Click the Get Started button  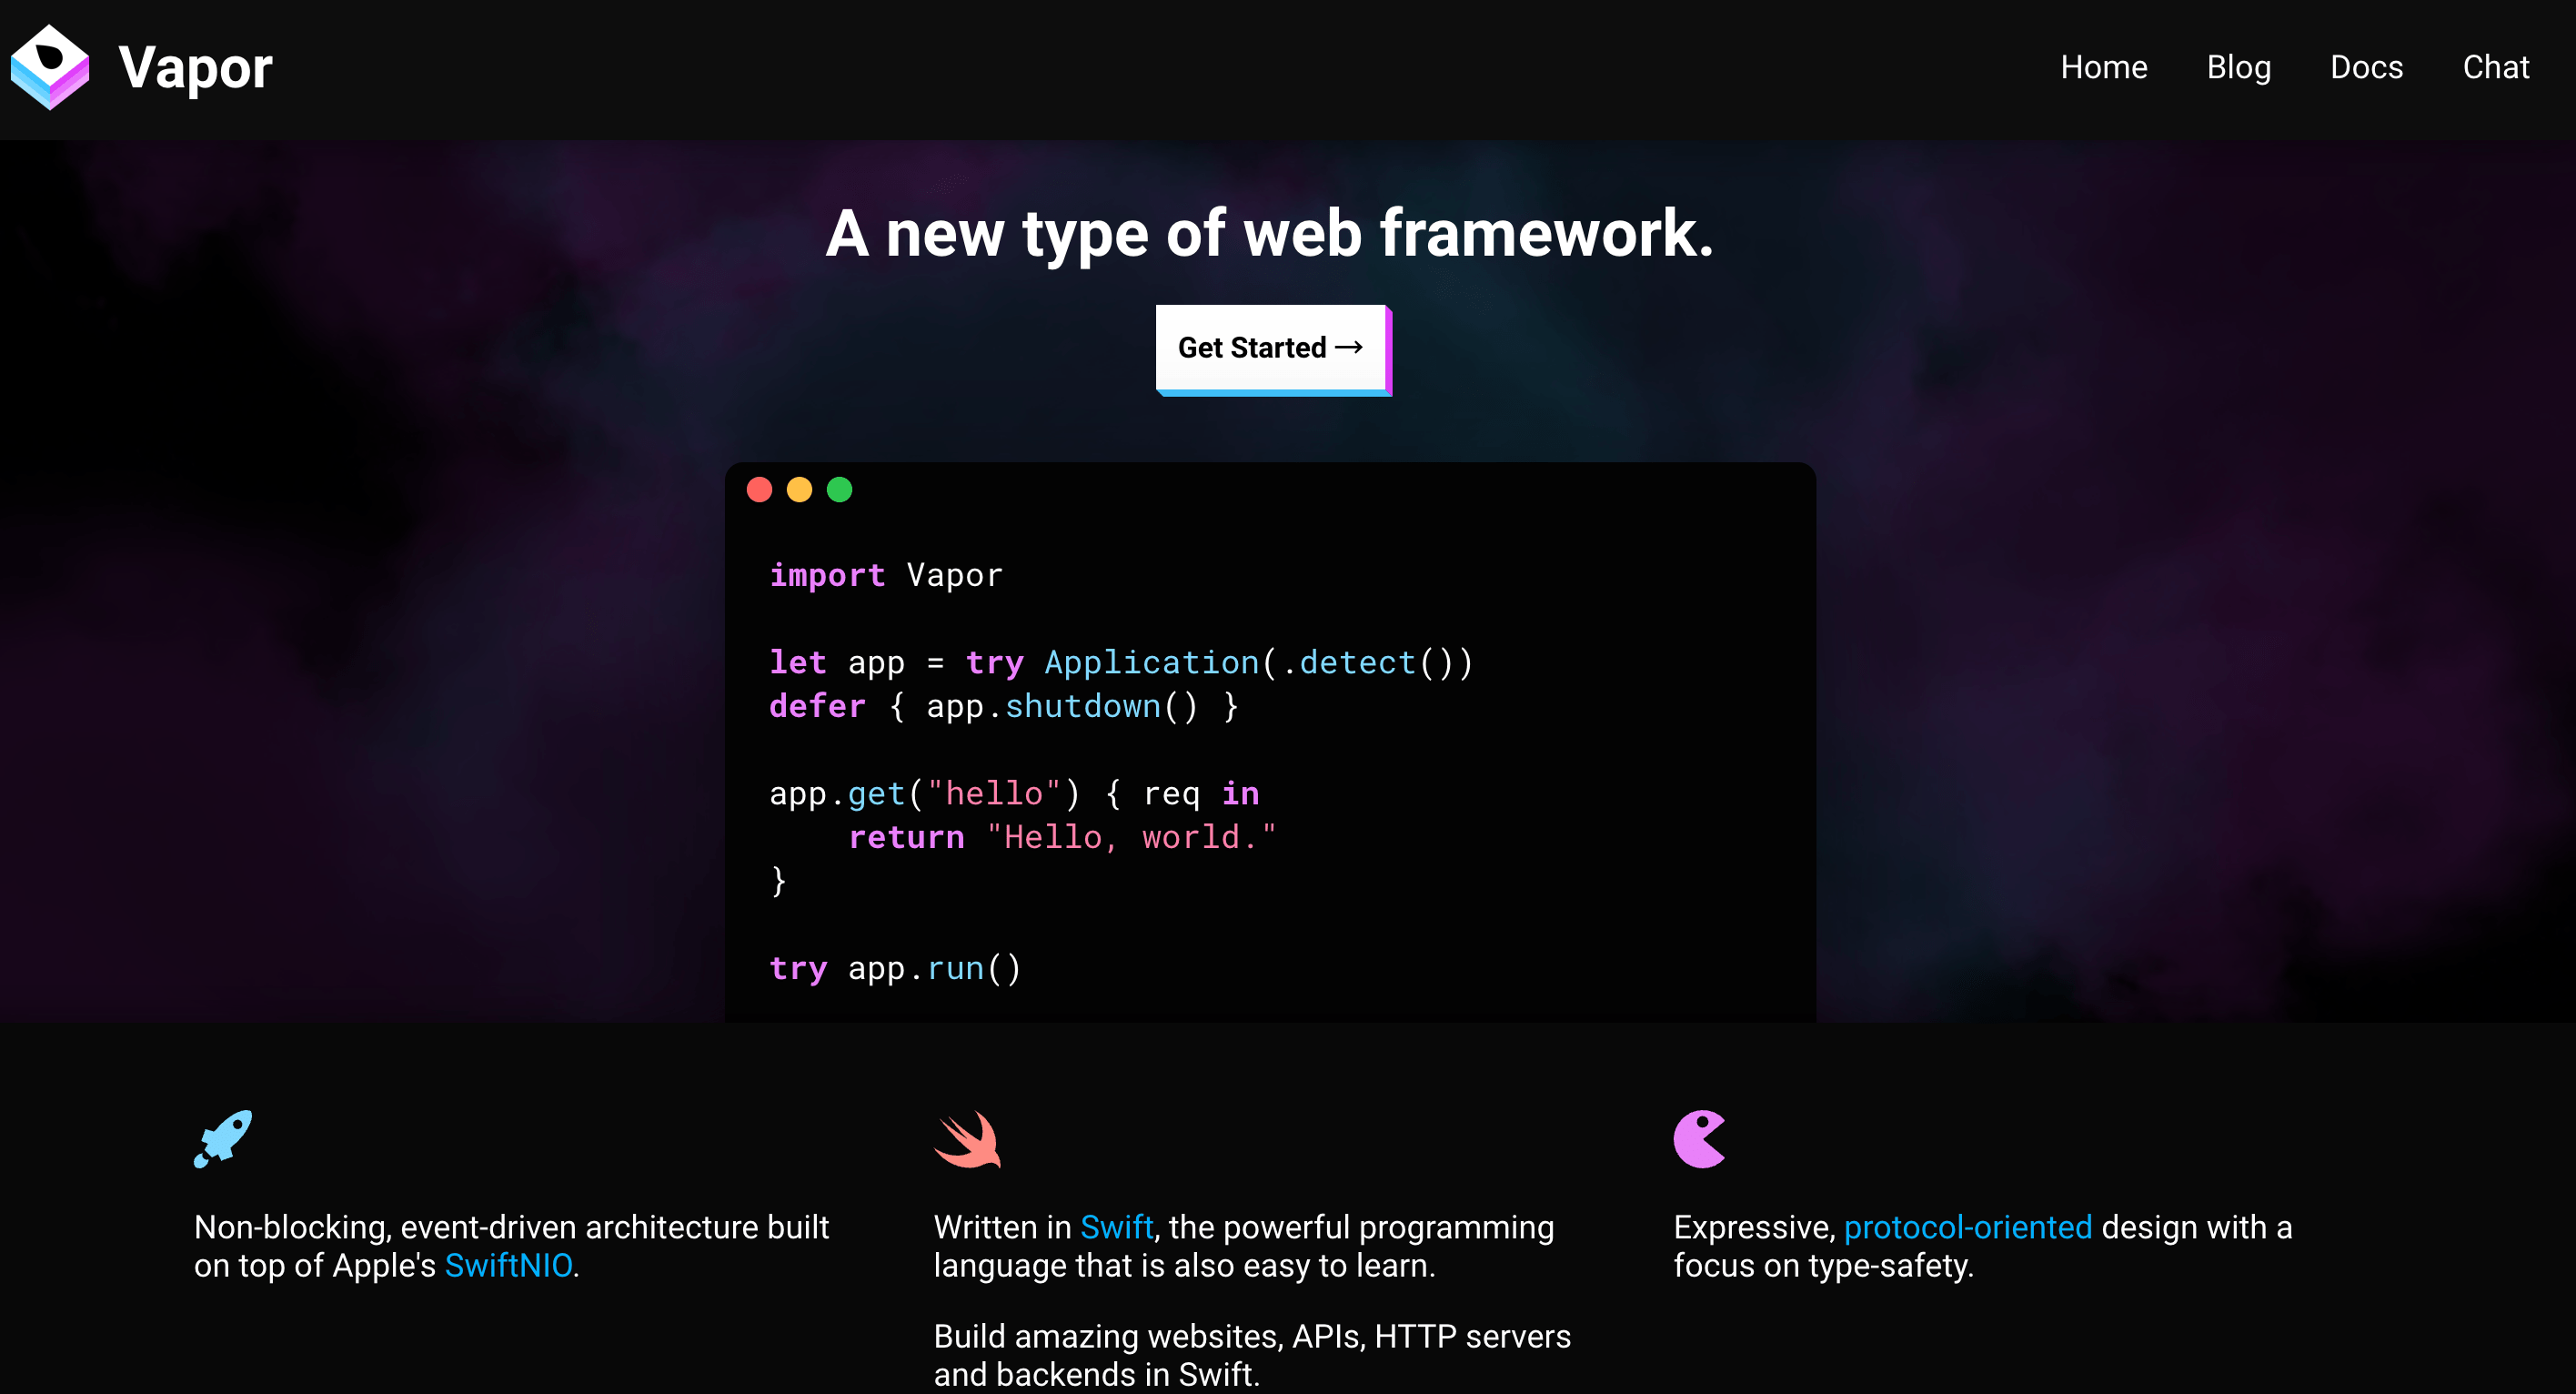pos(1273,350)
